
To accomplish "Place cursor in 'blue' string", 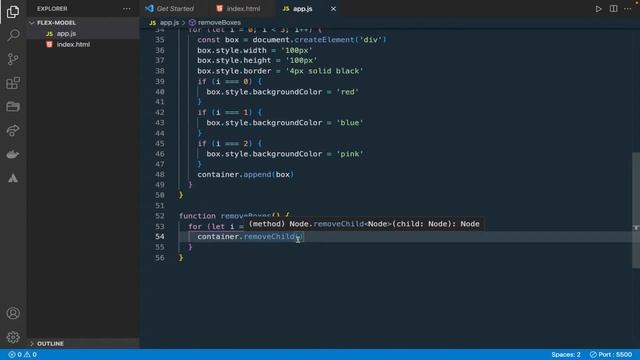I will click(x=350, y=123).
